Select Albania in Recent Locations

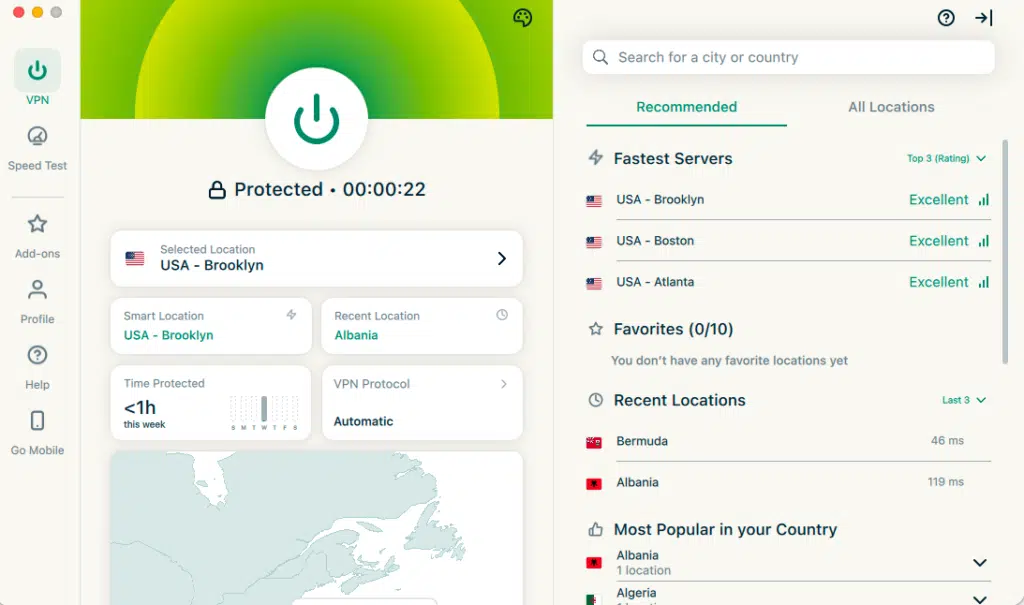coord(788,482)
